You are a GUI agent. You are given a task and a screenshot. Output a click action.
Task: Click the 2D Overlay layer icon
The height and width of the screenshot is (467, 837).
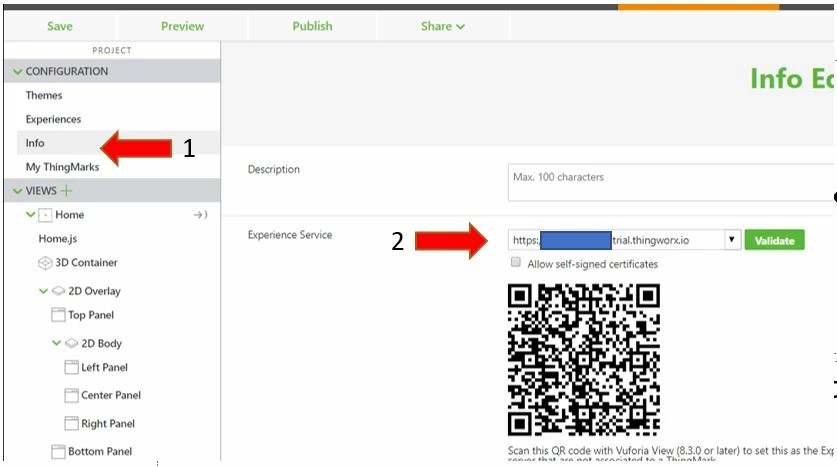58,291
